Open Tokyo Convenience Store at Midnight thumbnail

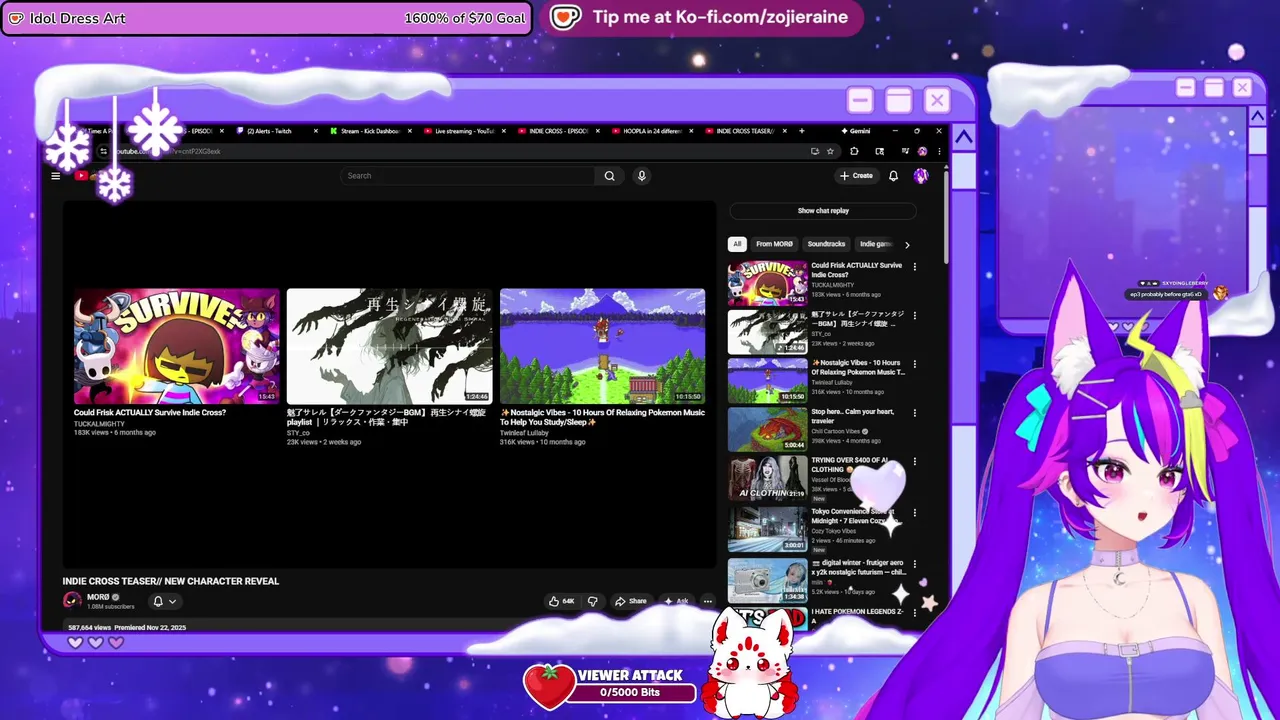767,529
